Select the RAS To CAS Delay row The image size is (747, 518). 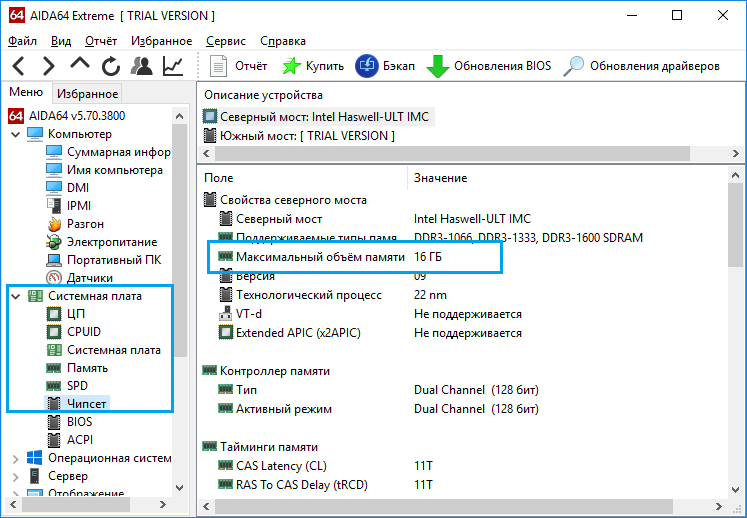[x=325, y=485]
